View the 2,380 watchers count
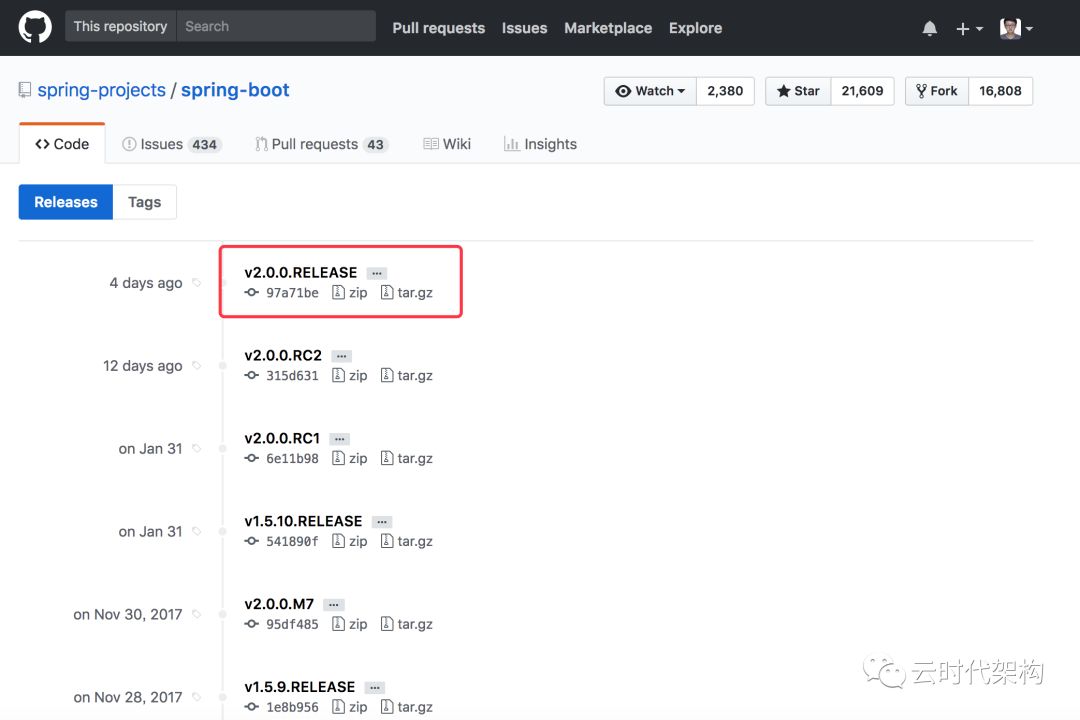The height and width of the screenshot is (720, 1080). (725, 91)
